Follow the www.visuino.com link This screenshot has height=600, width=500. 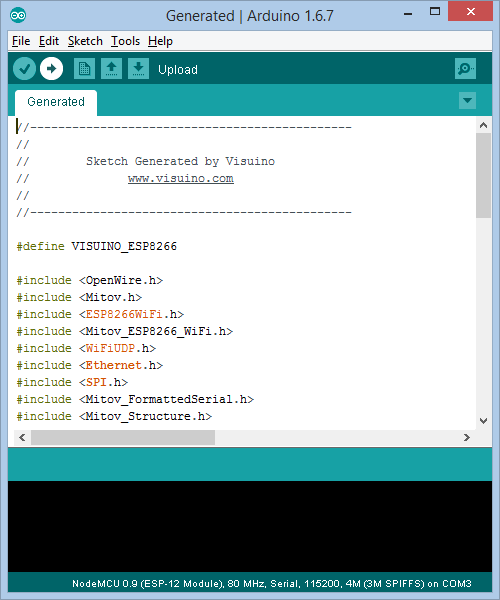(181, 179)
